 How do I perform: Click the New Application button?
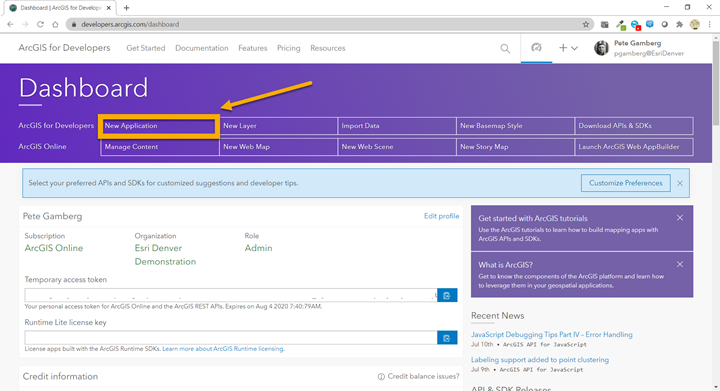click(158, 126)
